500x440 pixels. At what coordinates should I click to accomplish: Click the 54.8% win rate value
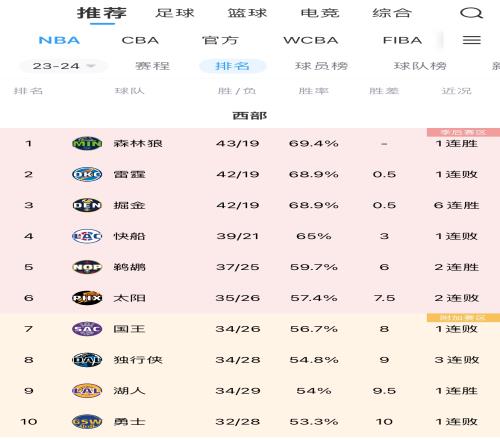tap(314, 360)
